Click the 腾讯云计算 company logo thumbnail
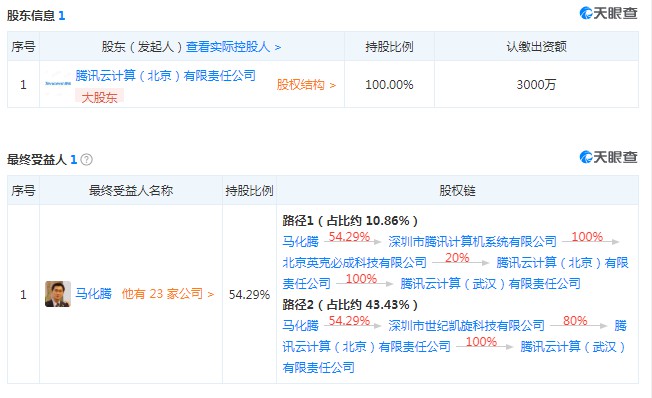The image size is (652, 398). pyautogui.click(x=58, y=84)
